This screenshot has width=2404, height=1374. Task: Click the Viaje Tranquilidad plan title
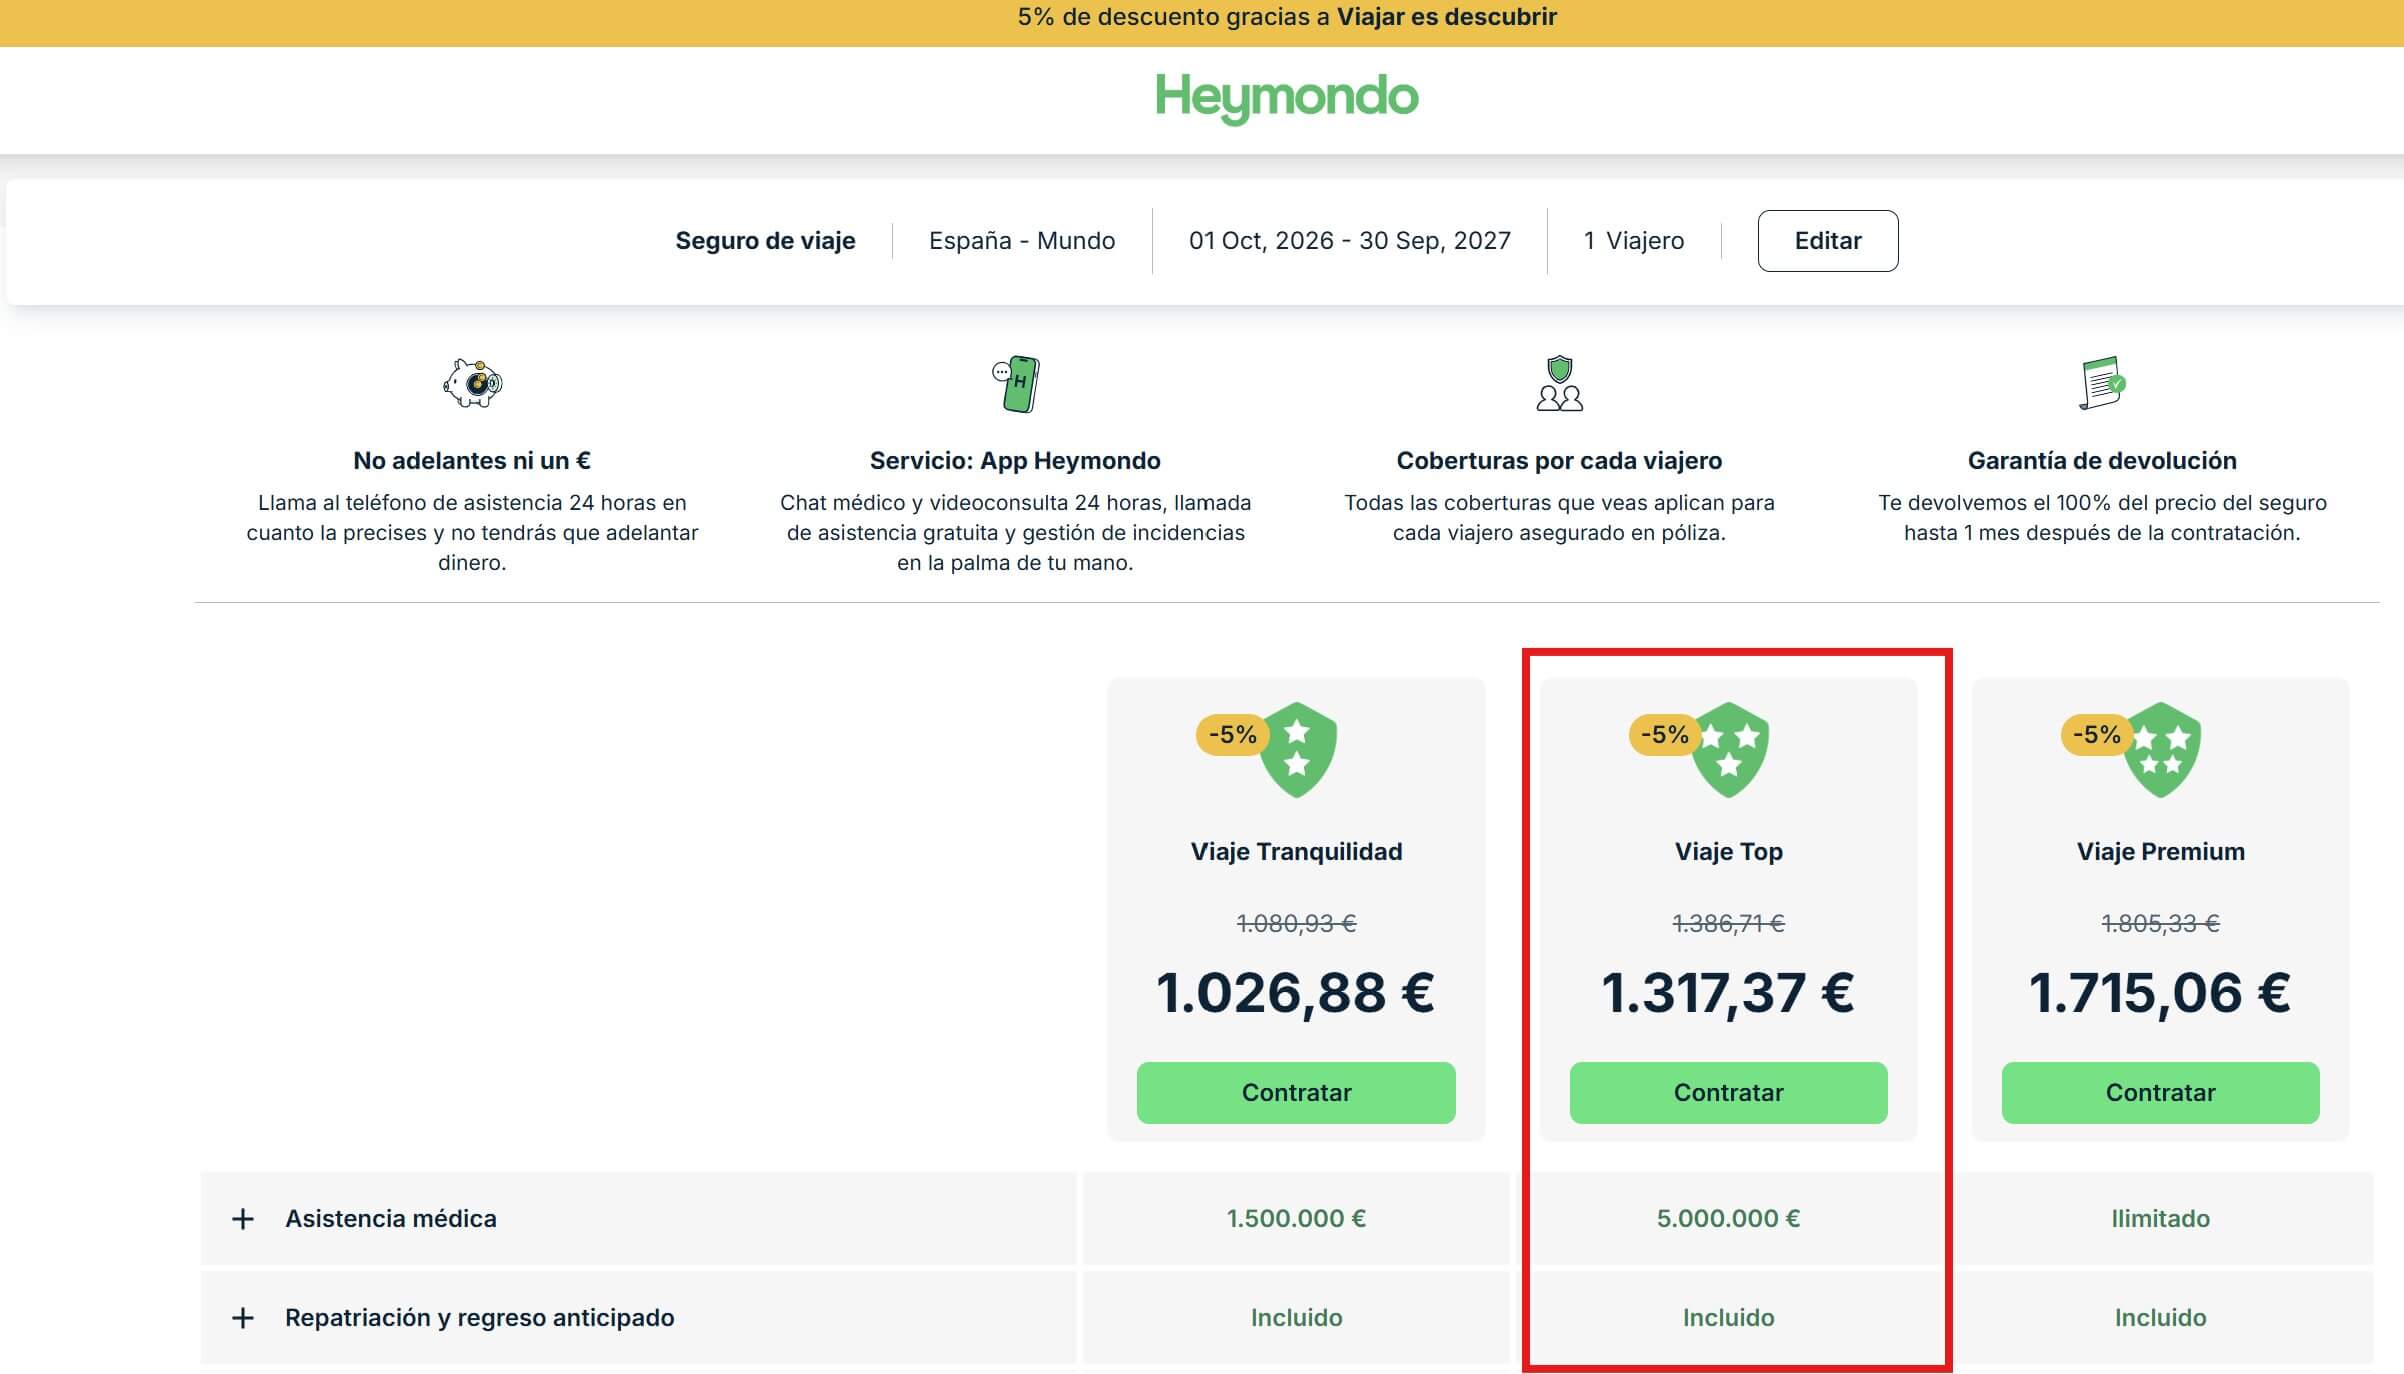[x=1296, y=852]
